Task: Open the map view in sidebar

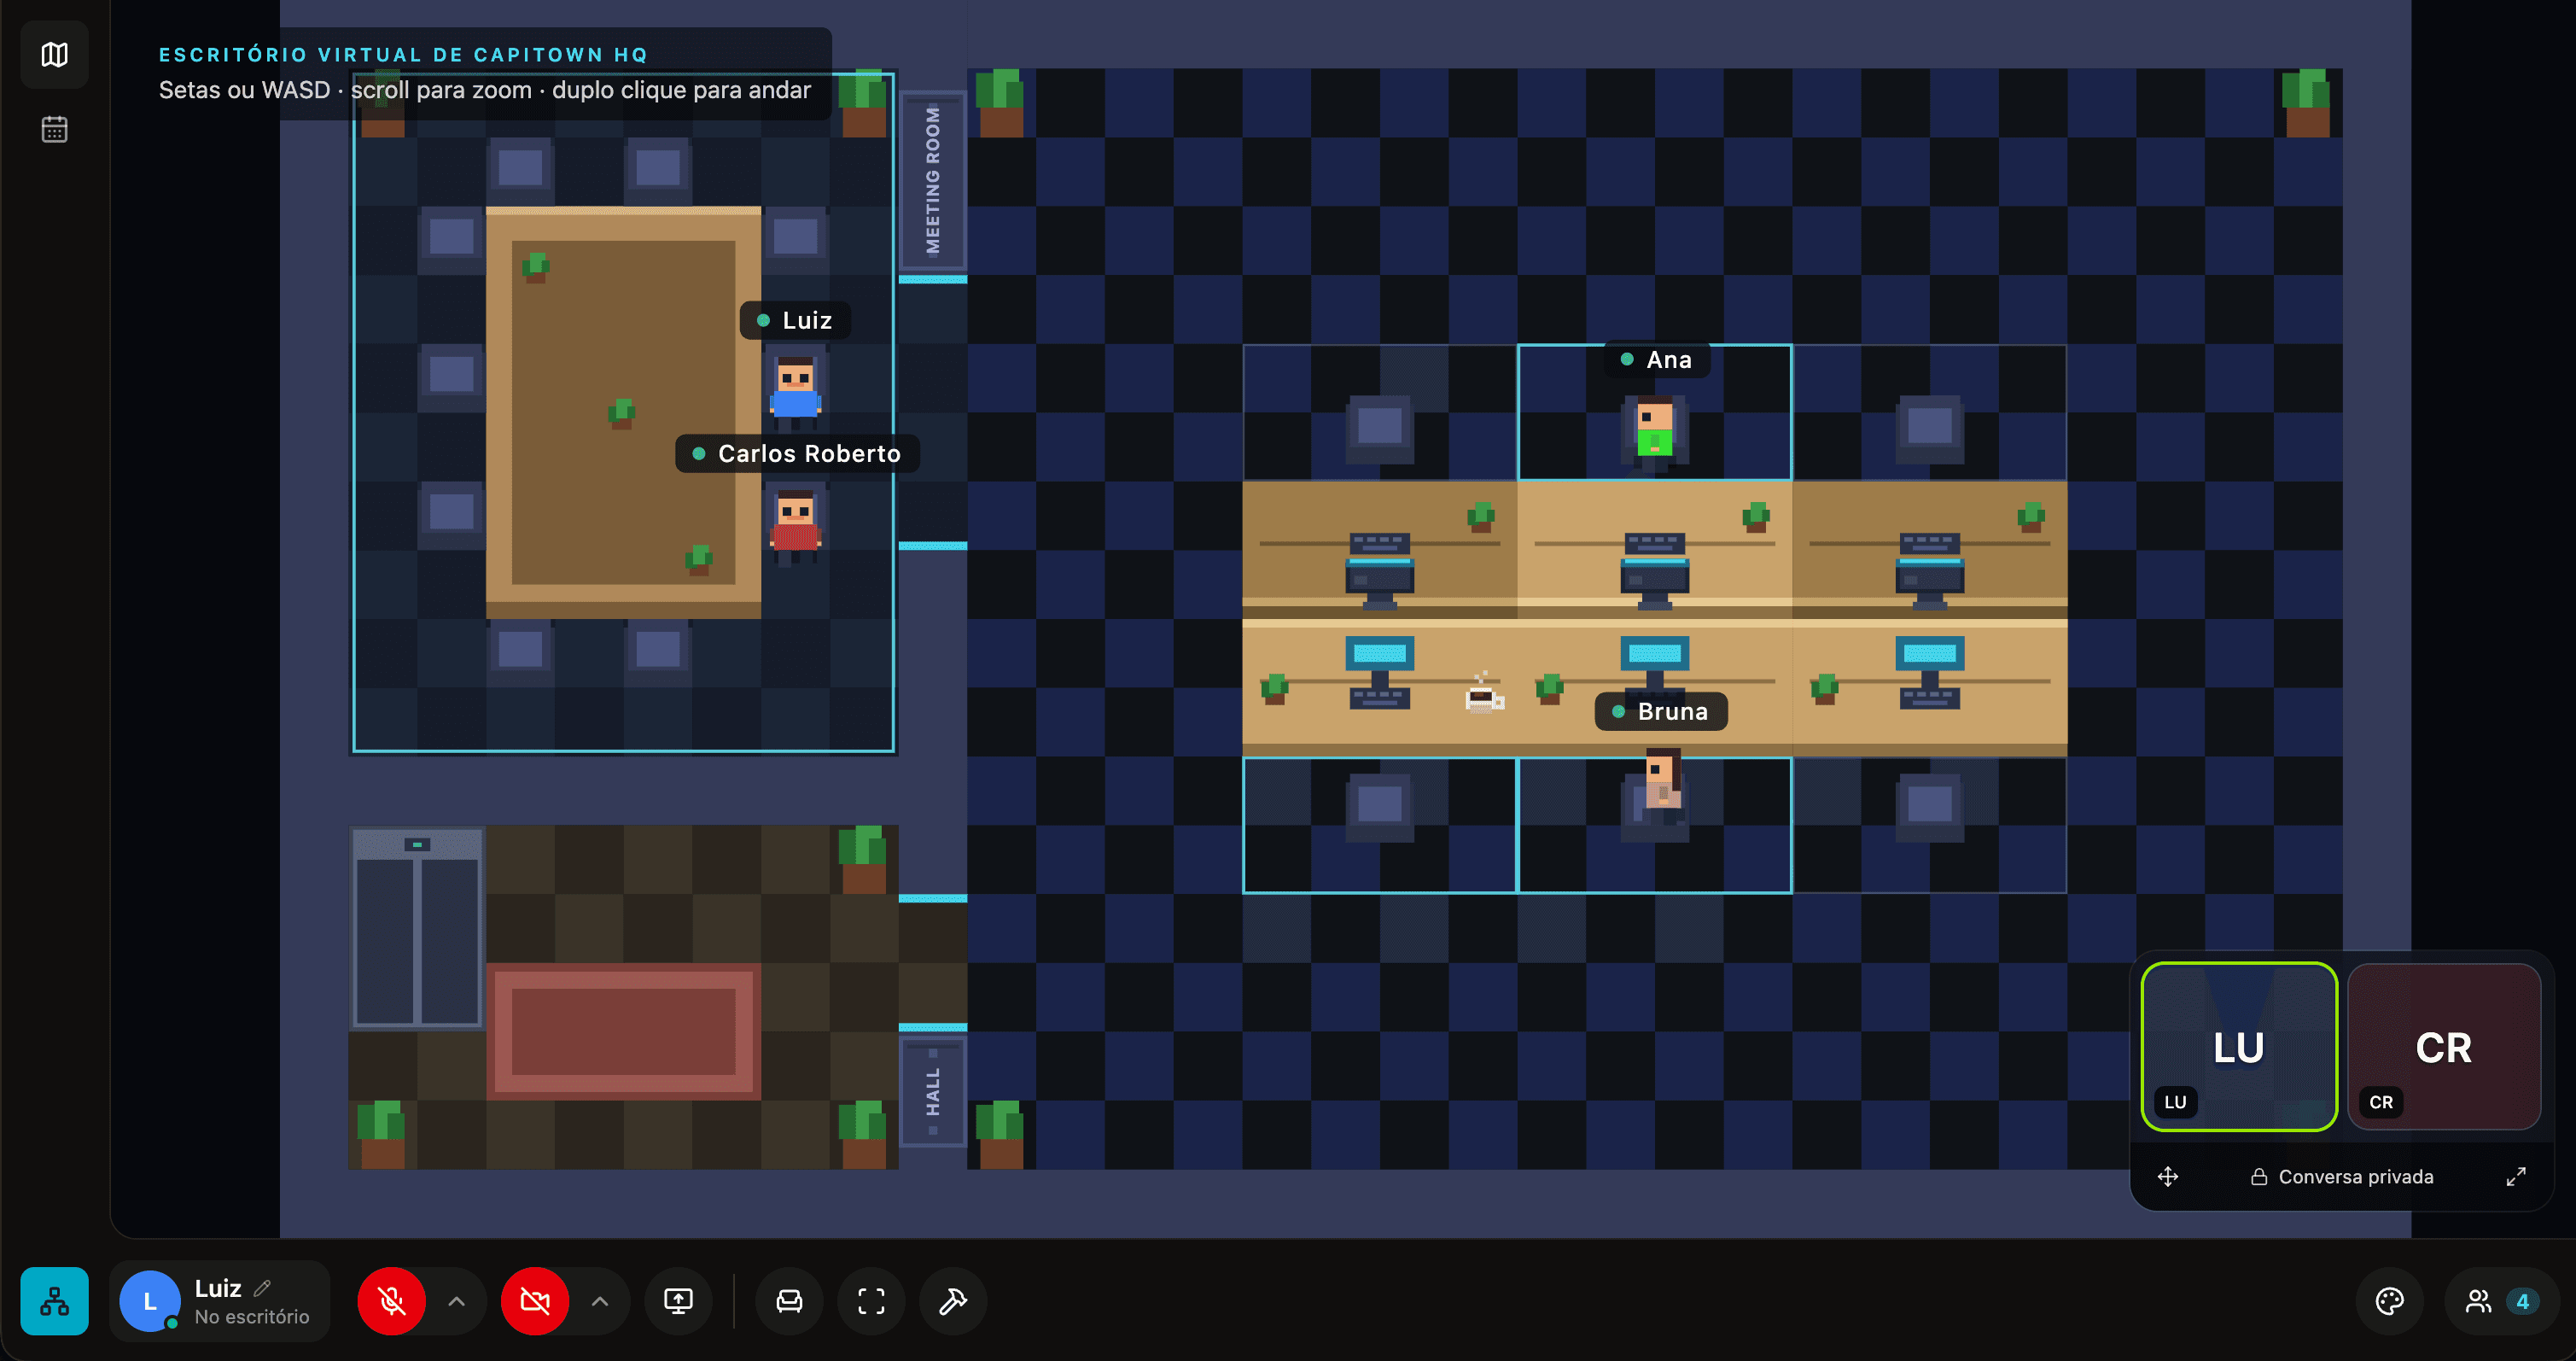Action: (54, 54)
